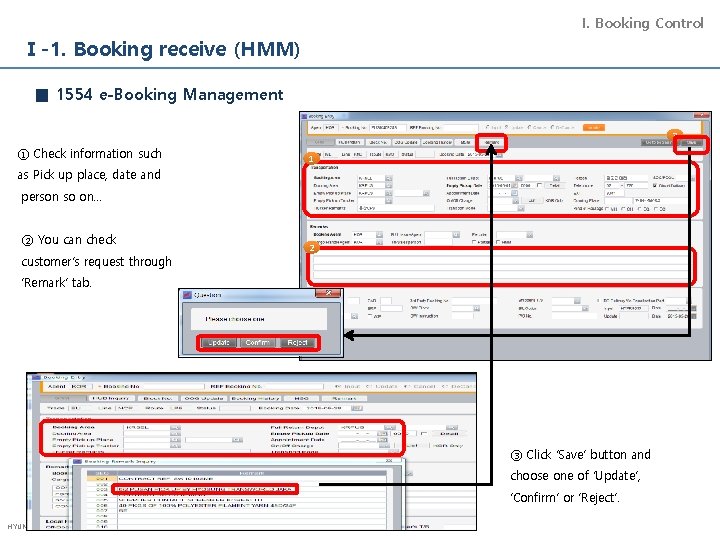
Task: Select Update radio button in upper window
Action: (x=506, y=127)
